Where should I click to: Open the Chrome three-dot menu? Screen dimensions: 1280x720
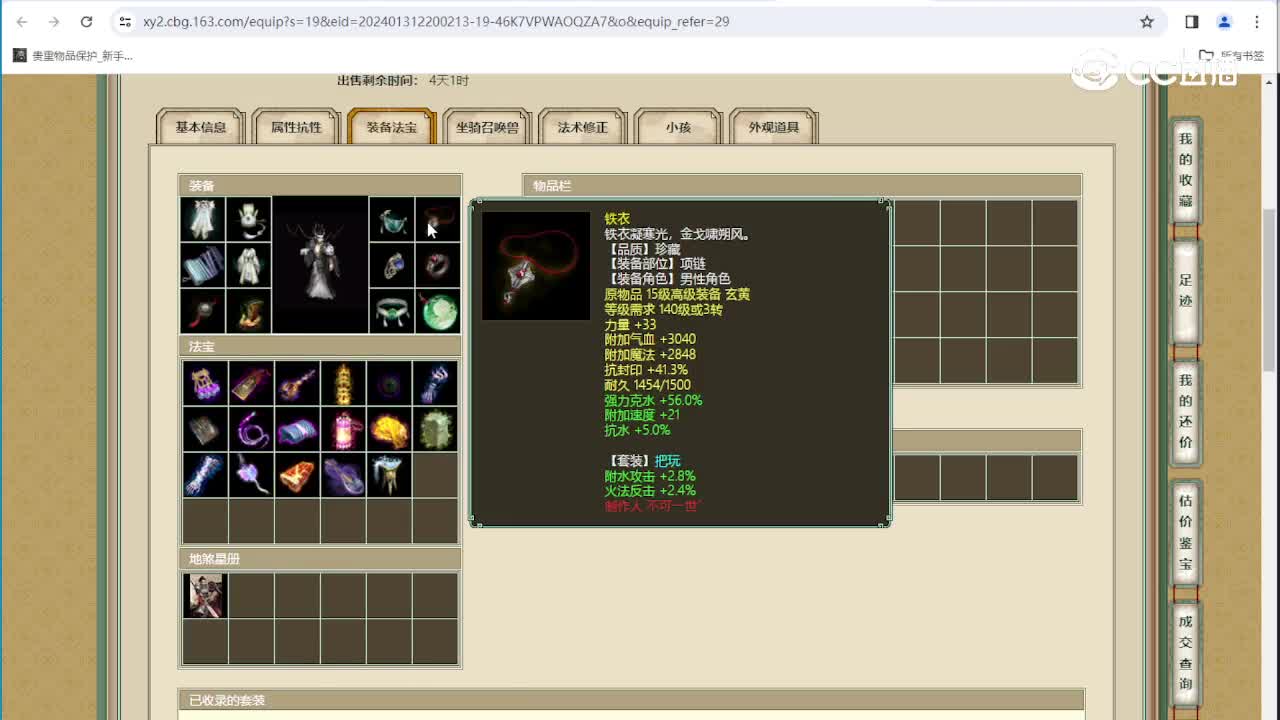click(1257, 21)
